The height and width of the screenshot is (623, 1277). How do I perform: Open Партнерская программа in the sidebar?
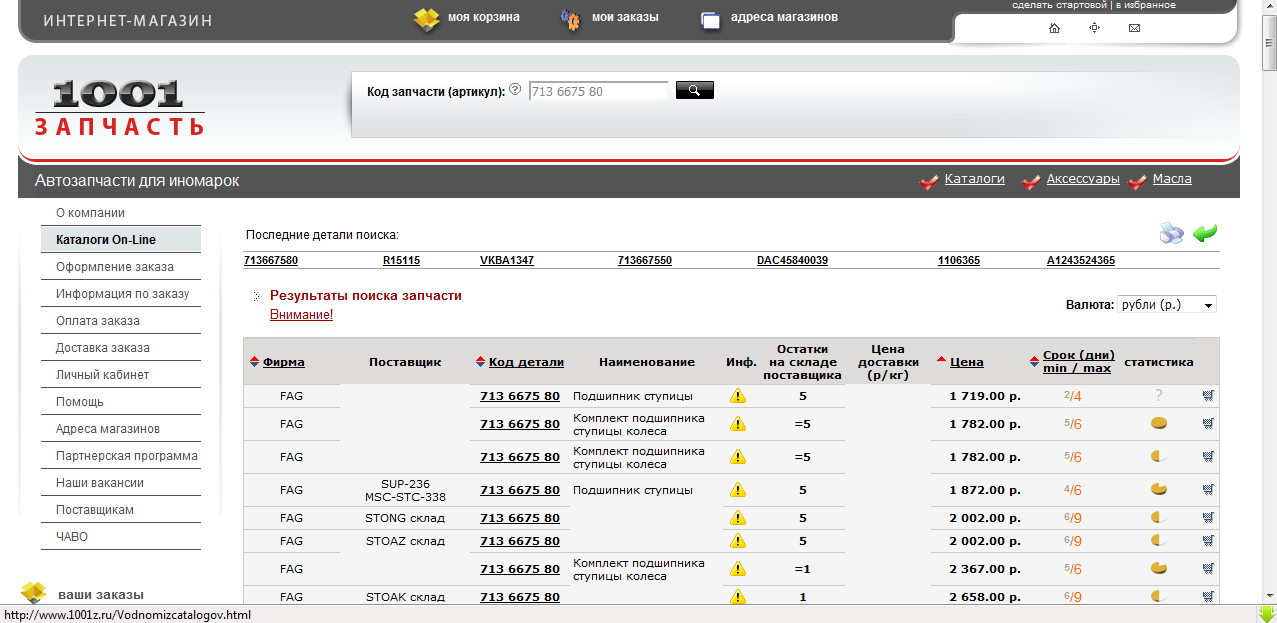point(127,456)
